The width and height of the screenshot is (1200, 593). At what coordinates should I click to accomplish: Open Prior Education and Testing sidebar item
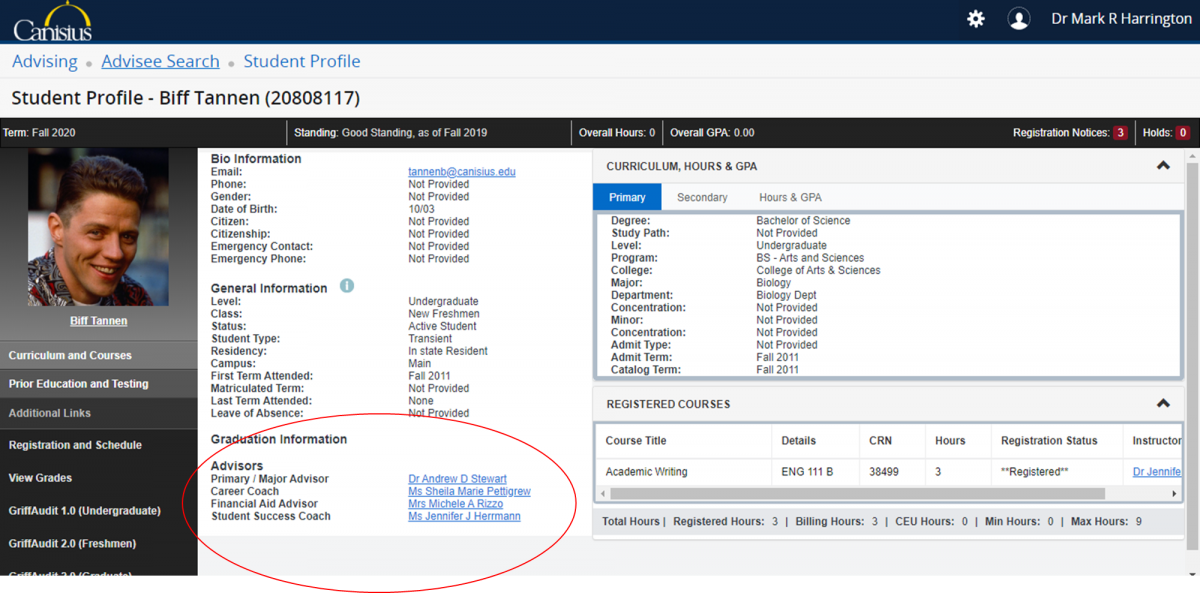[x=78, y=384]
